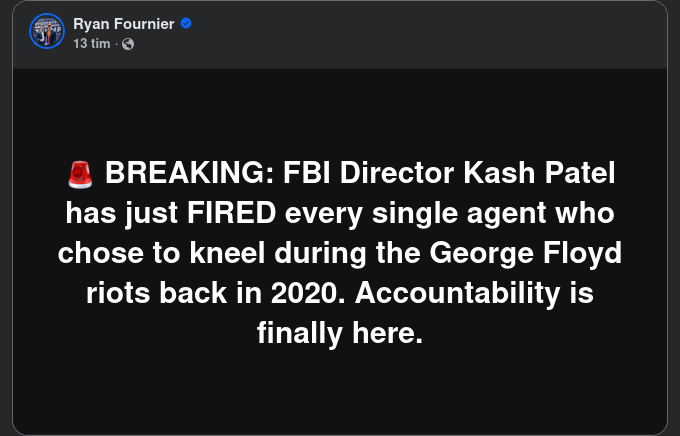Image resolution: width=680 pixels, height=436 pixels.
Task: Click the word "Director" in the post
Action: 398,174
